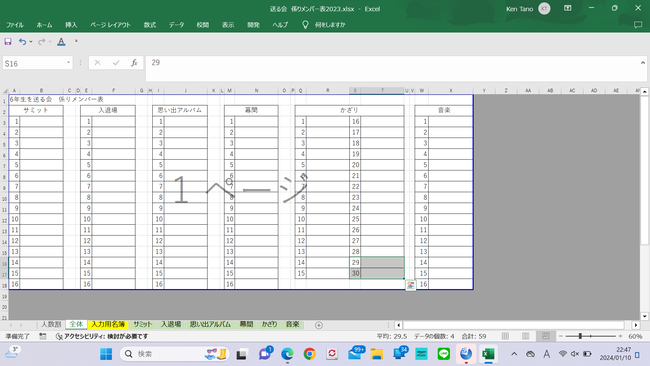Zoom out with the minus button
This screenshot has height=366, width=650.
coord(561,336)
